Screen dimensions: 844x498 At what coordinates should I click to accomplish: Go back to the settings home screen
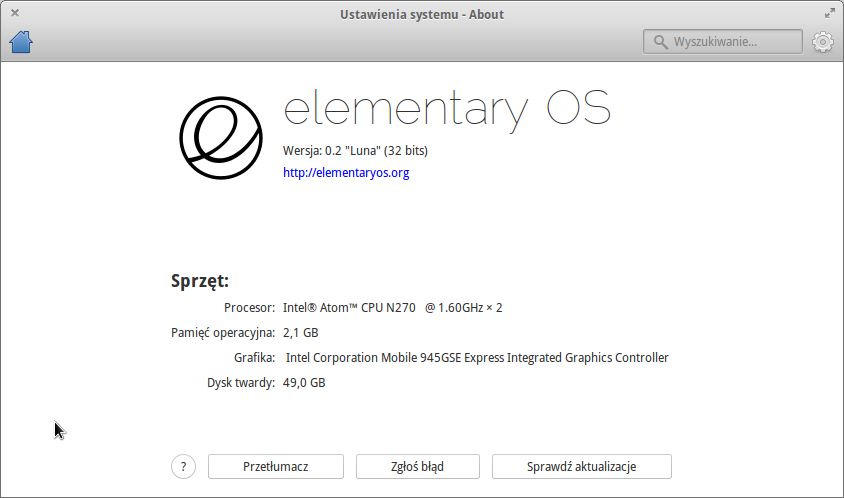tap(21, 42)
